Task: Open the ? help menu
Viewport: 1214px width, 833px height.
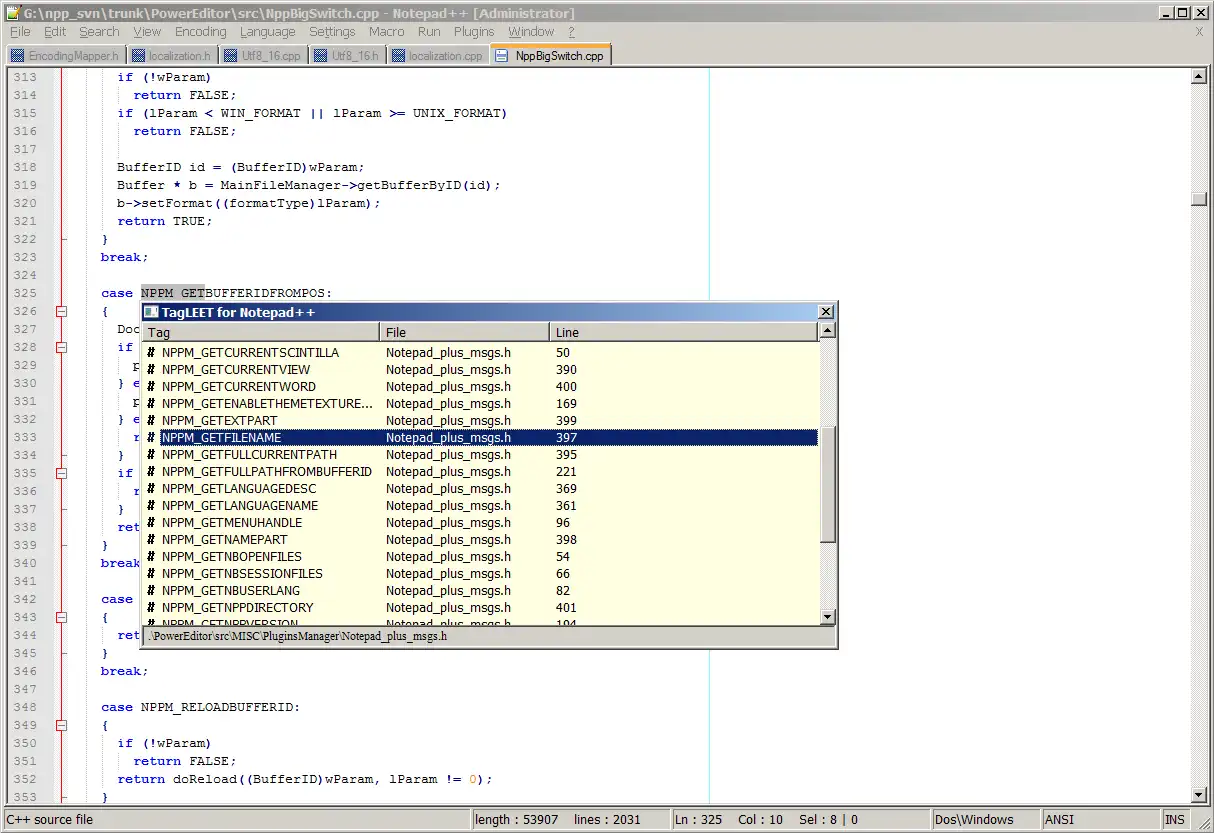Action: coord(572,32)
